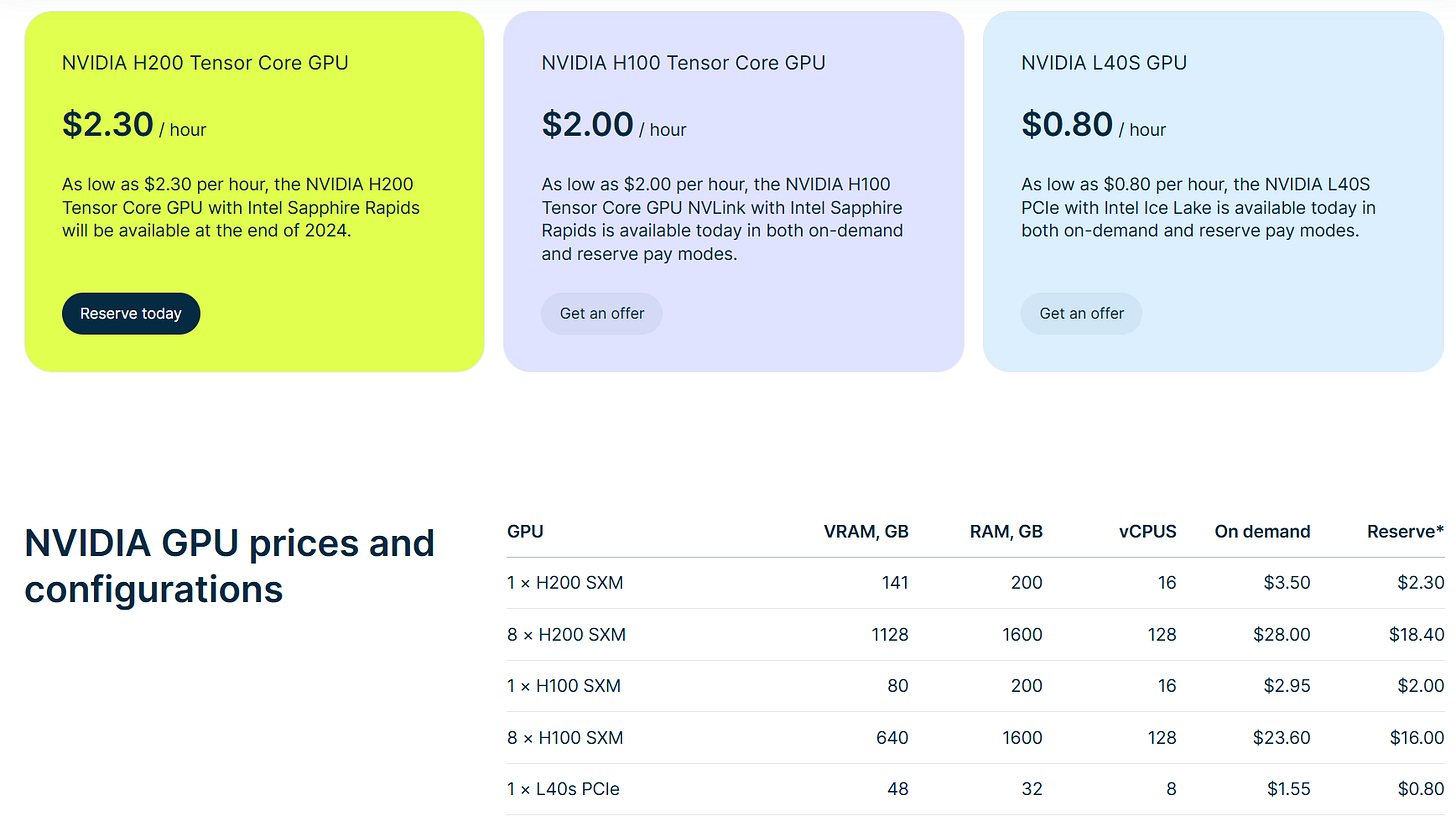
Task: Click the On demand column header
Action: coord(1263,532)
